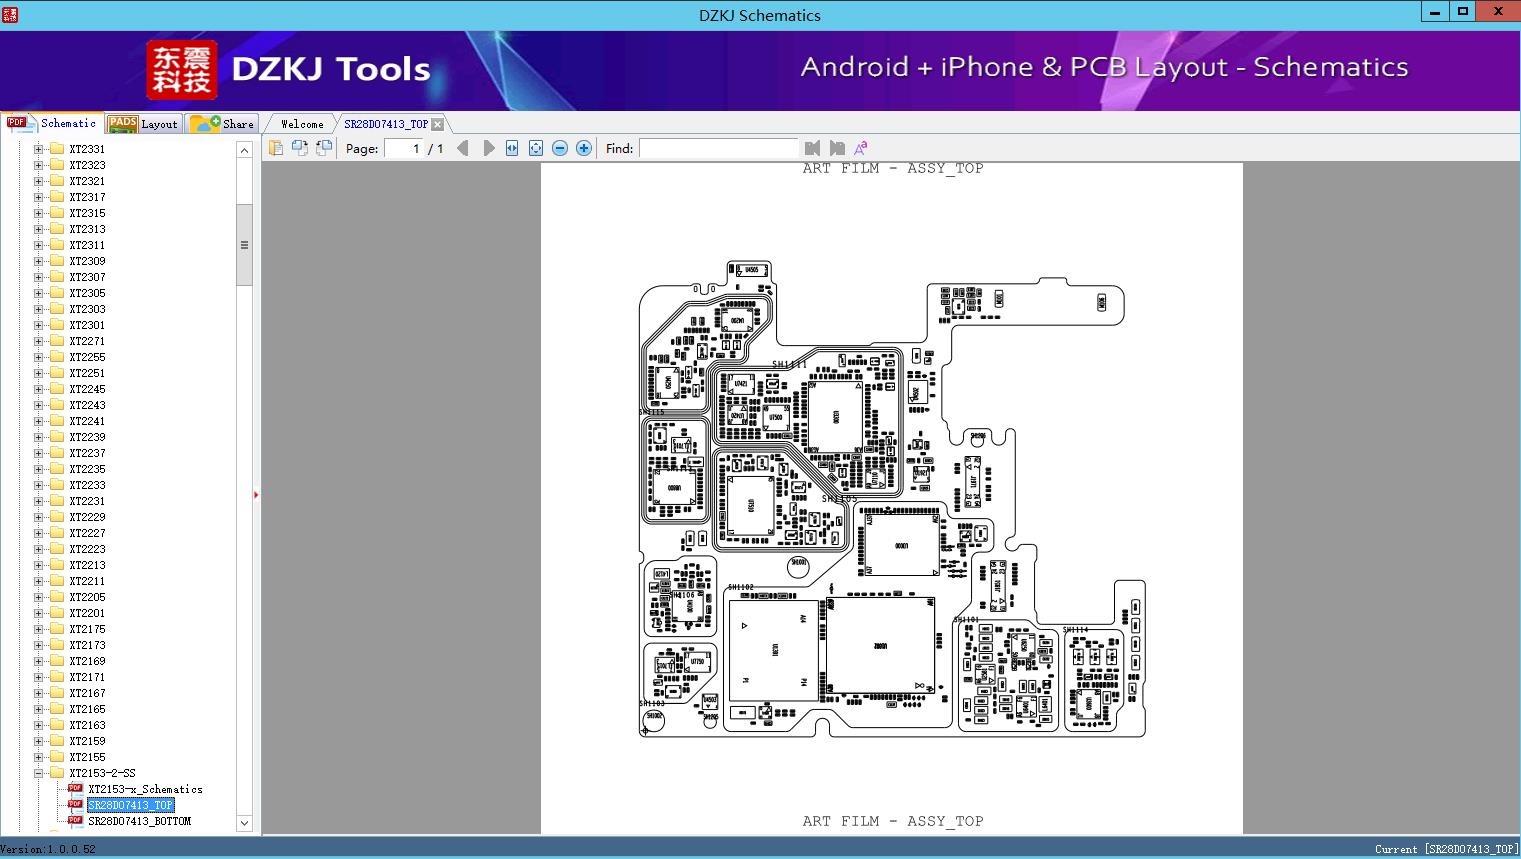Toggle match case search option
Viewport: 1521px width, 859px height.
[x=860, y=148]
